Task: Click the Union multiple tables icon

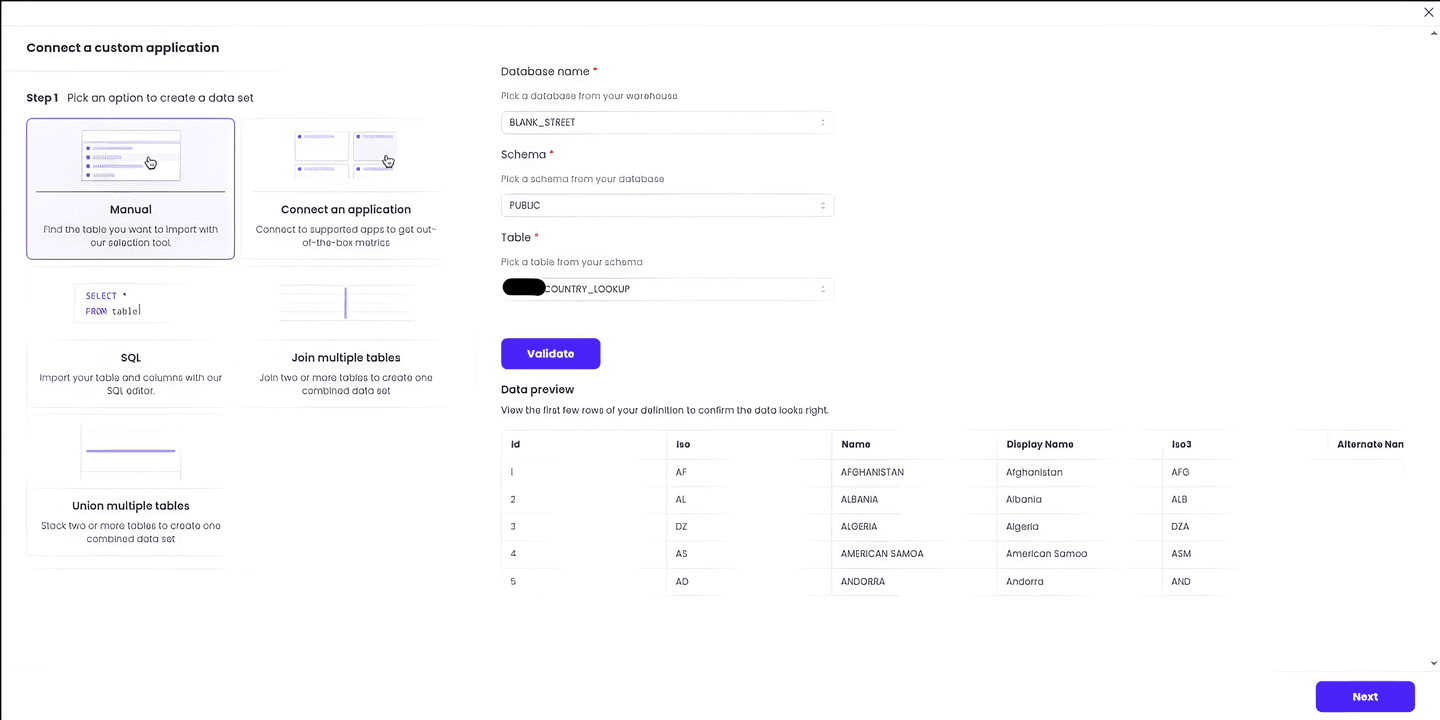Action: (x=130, y=451)
